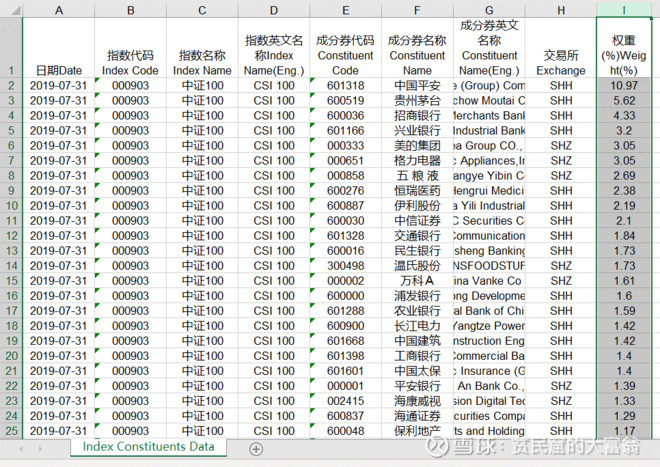Select weight cell 1.17
Image resolution: width=660 pixels, height=467 pixels.
click(624, 431)
